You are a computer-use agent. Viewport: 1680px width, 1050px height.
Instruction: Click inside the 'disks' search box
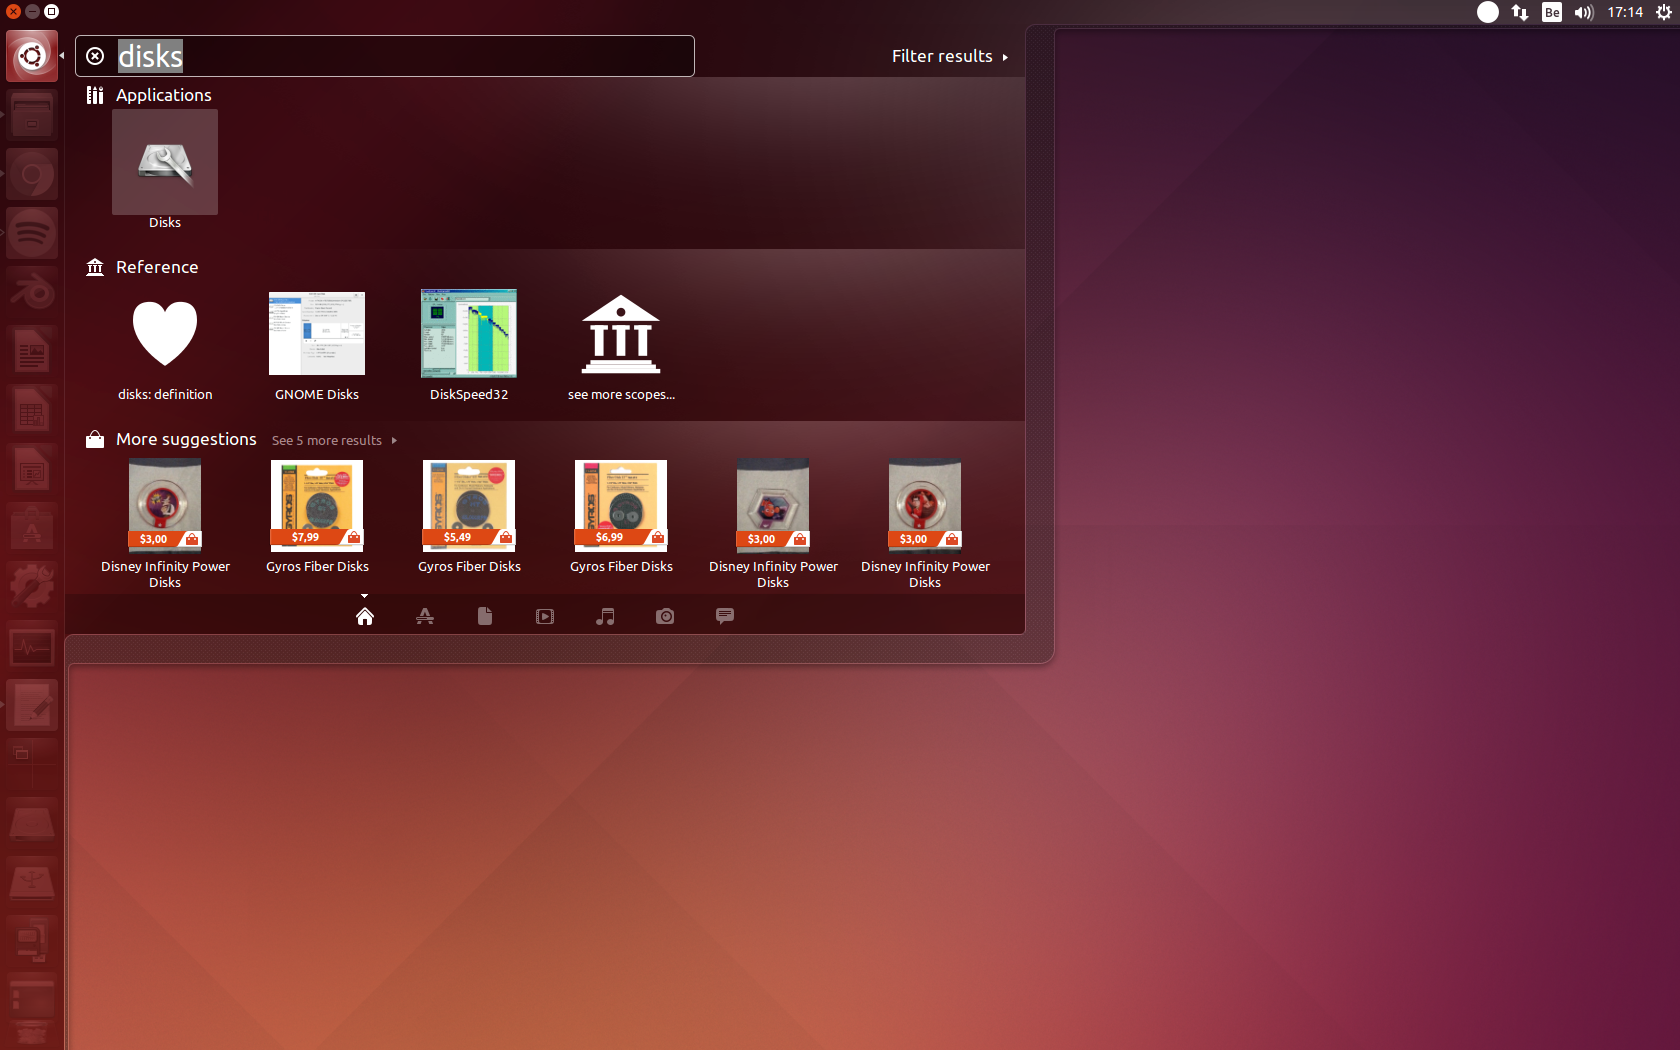click(385, 56)
